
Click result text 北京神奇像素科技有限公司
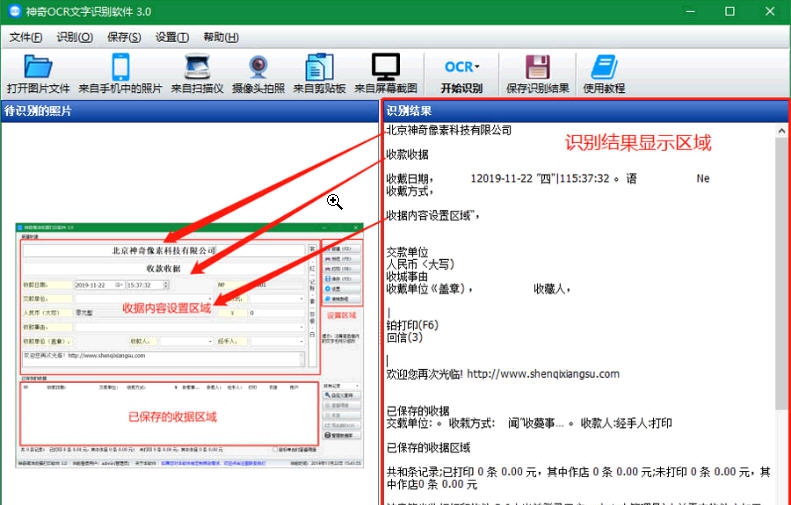[449, 130]
